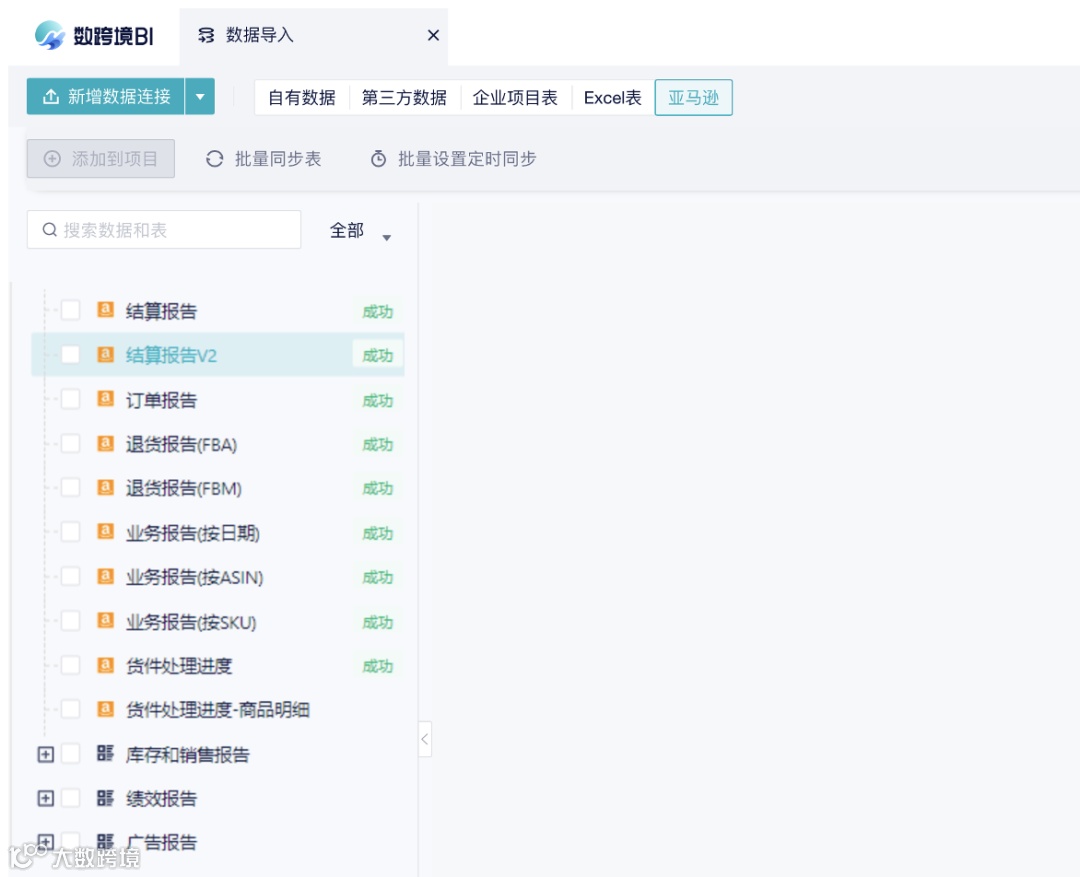The height and width of the screenshot is (877, 1080).
Task: Click the upload icon on 新增数据连接 button
Action: coord(47,97)
